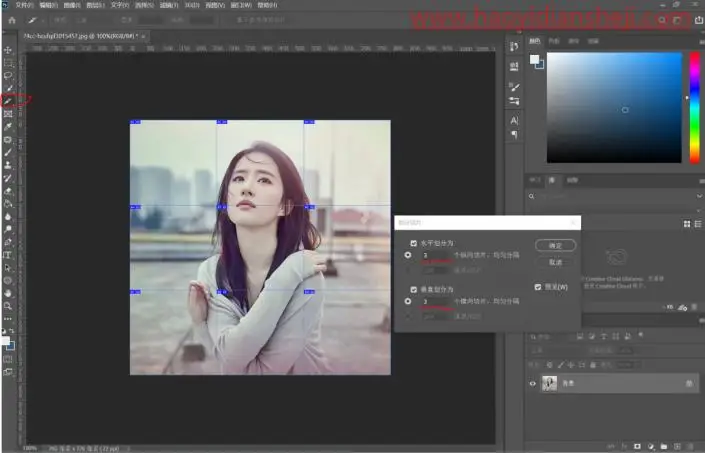Create a new layer from Layers panel
The image size is (705, 453).
[677, 447]
